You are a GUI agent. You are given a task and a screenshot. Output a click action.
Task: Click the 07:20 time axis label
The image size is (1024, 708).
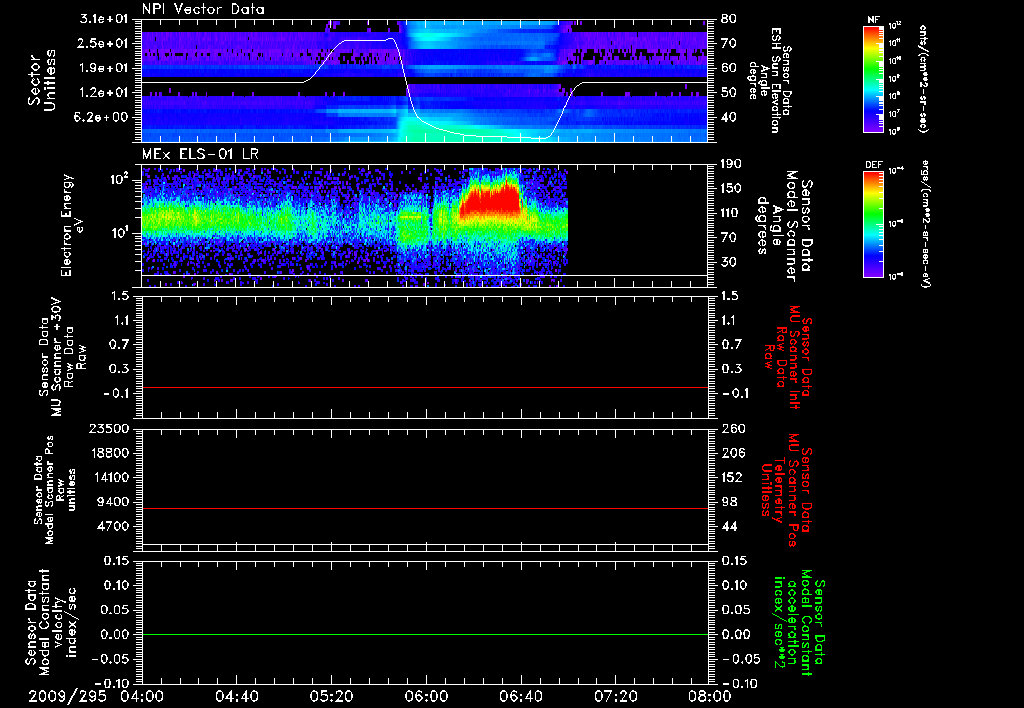(615, 696)
